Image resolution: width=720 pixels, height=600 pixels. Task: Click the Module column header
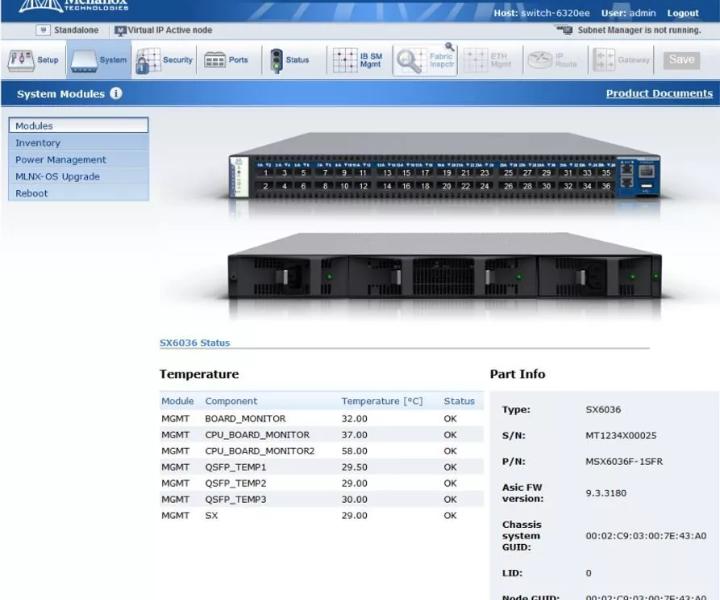[x=177, y=401]
